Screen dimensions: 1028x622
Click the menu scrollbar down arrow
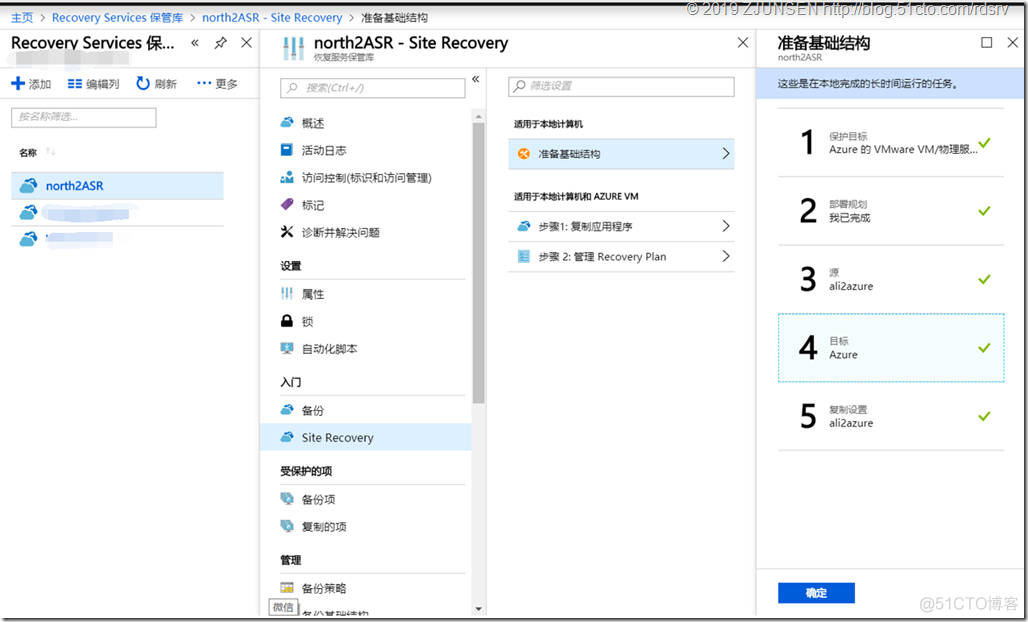pos(478,609)
